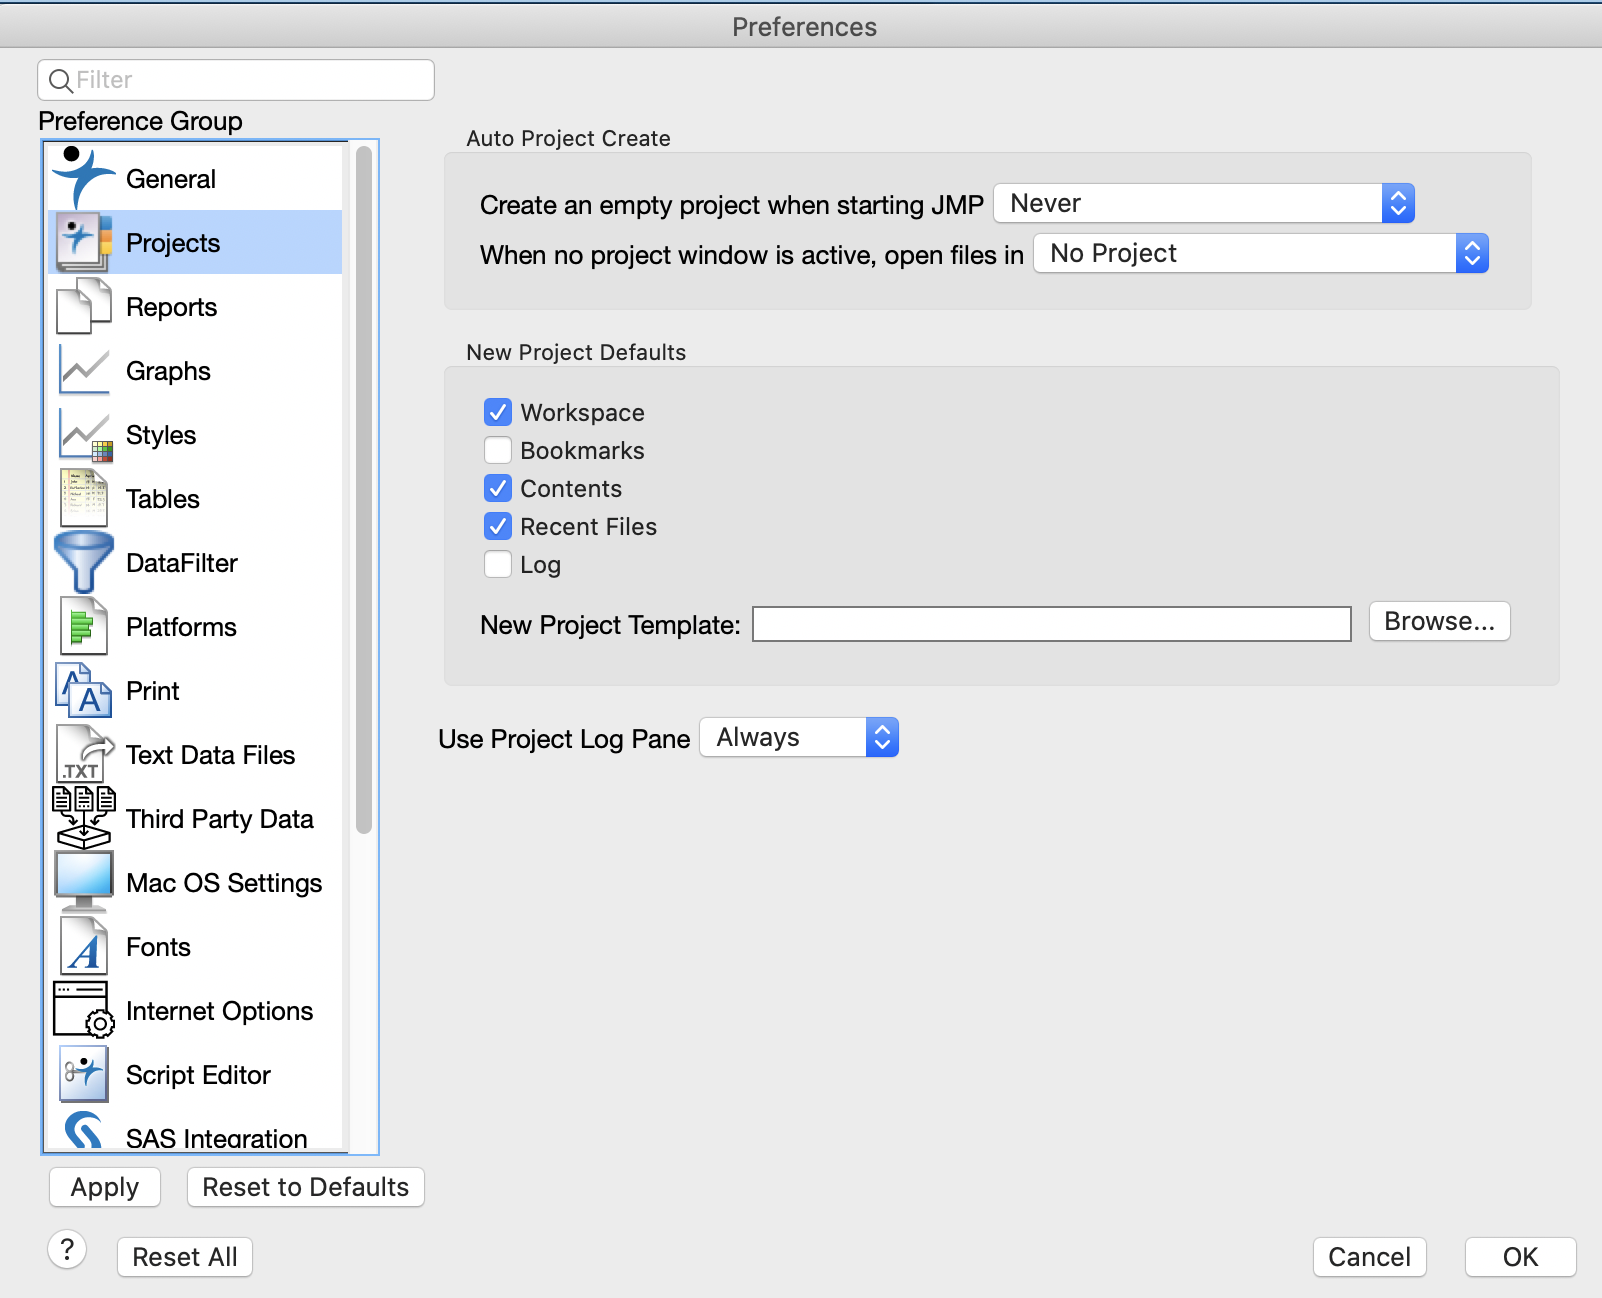Click the Script Editor icon
The image size is (1602, 1298).
[x=84, y=1074]
